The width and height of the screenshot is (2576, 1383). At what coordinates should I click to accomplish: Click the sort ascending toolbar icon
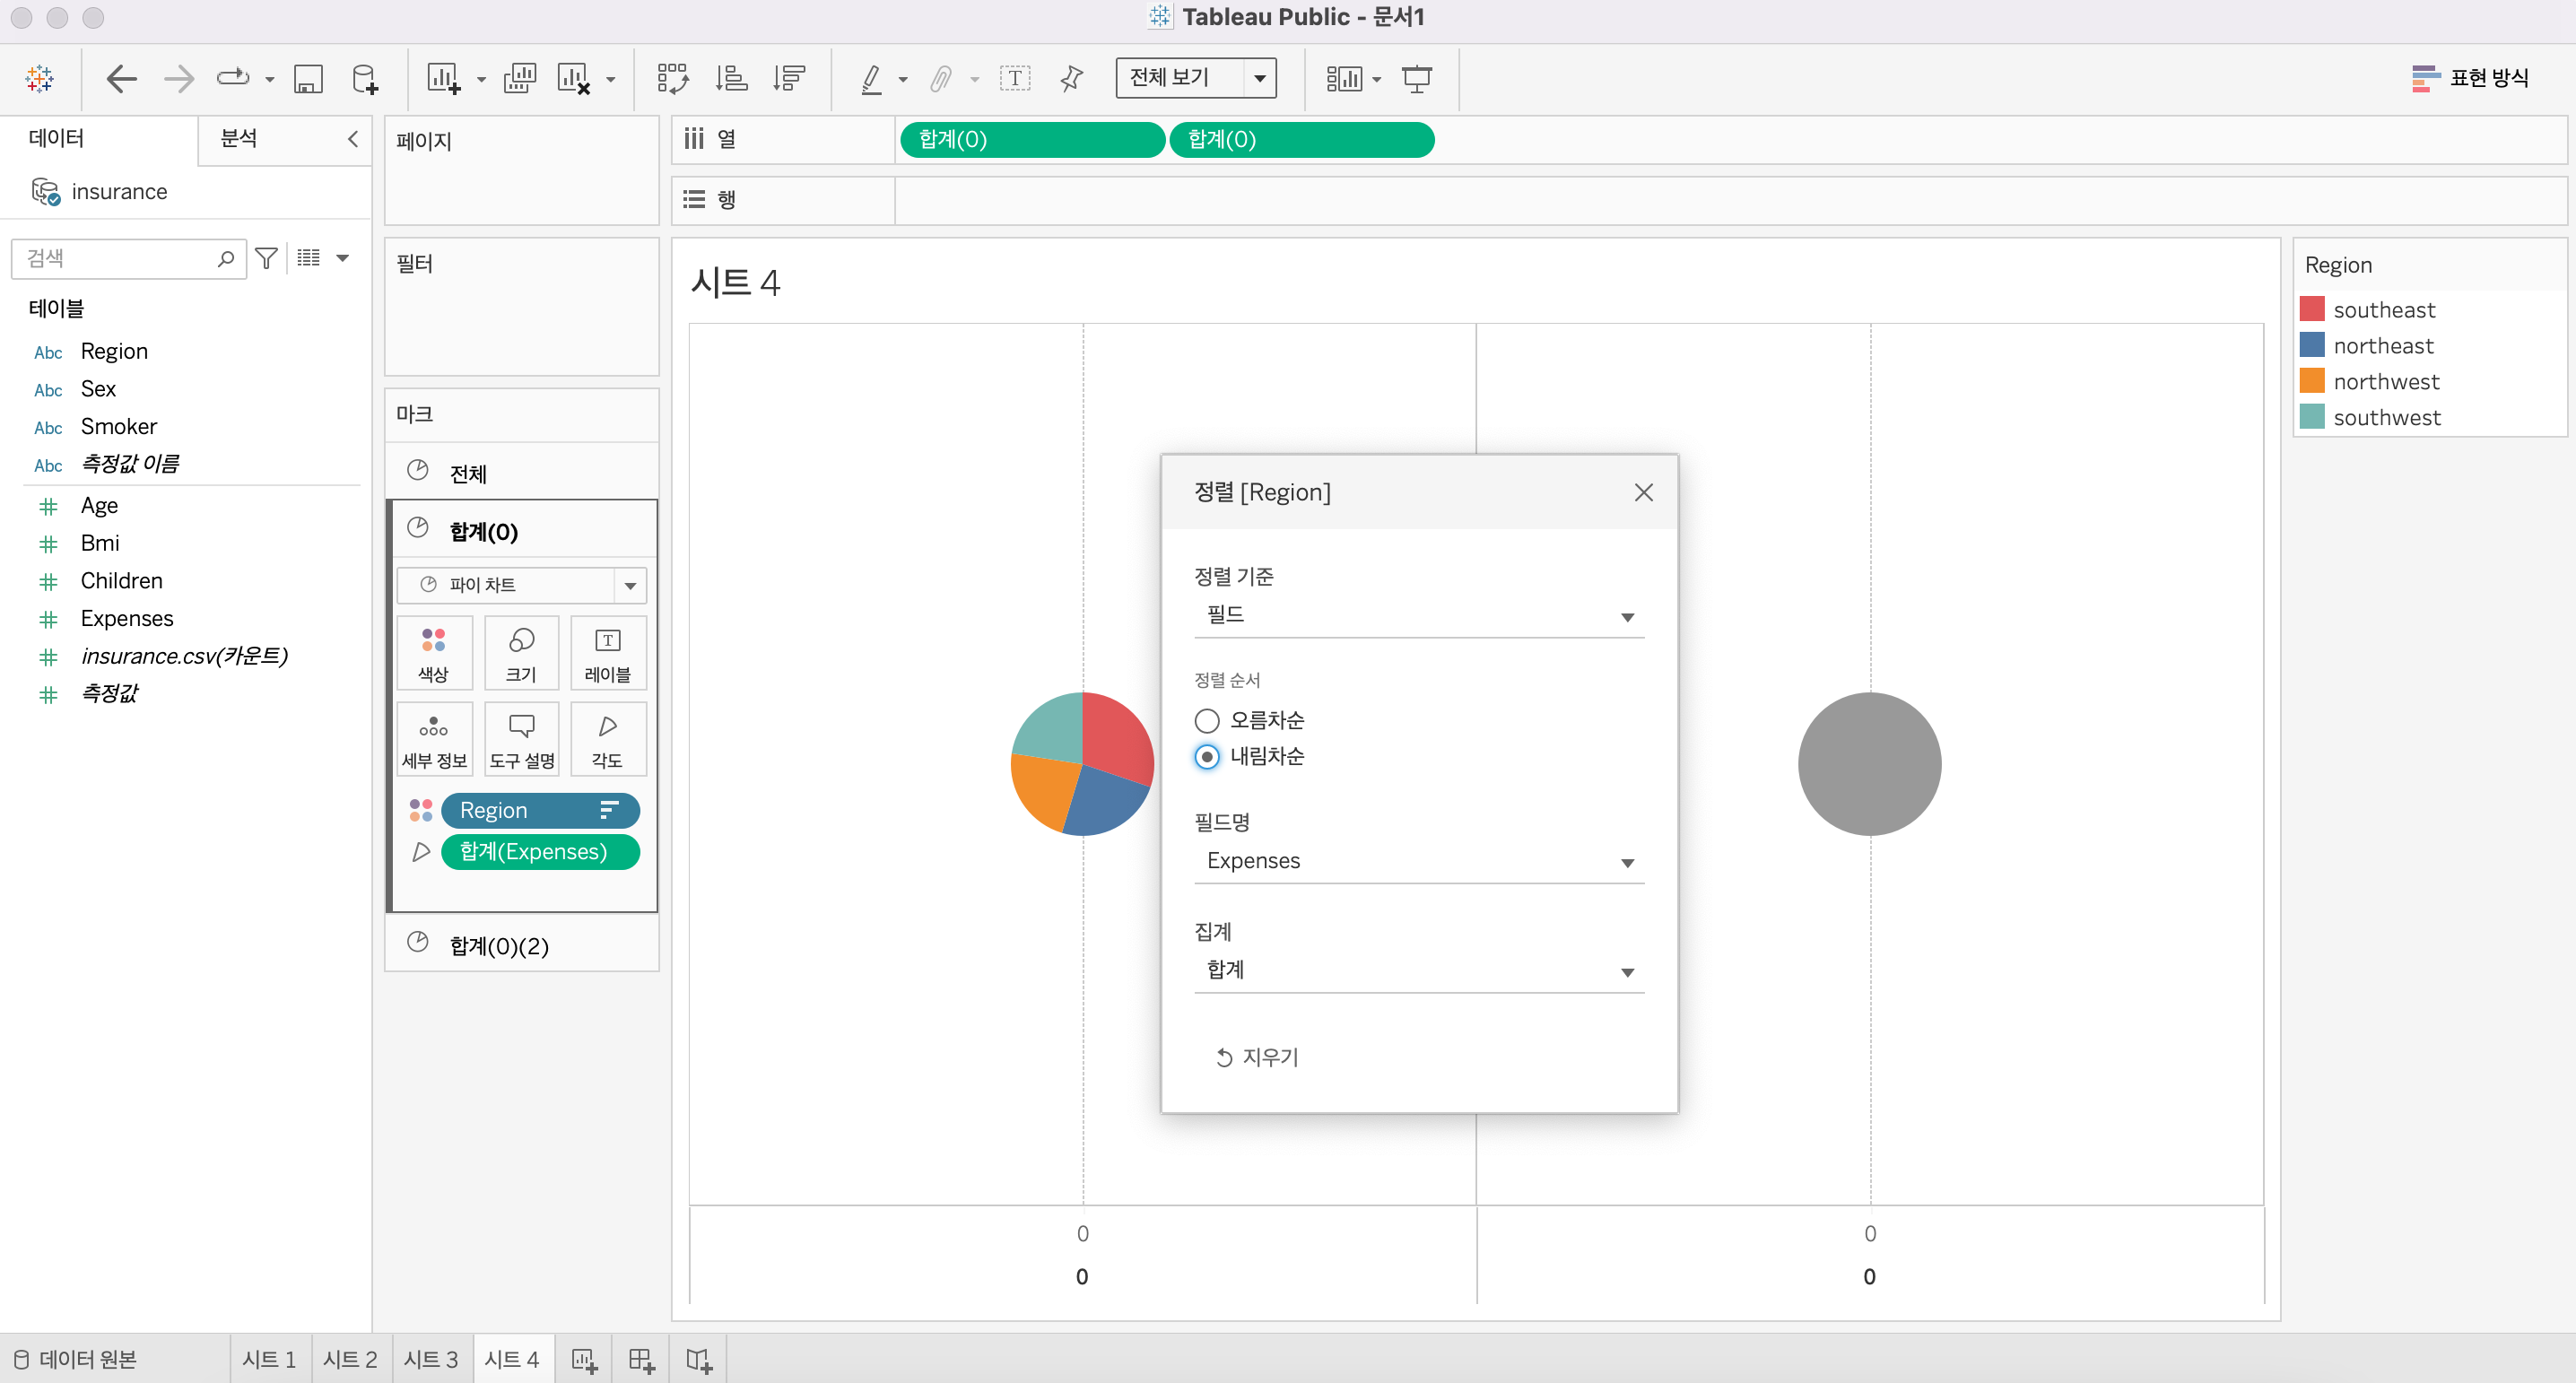731,78
